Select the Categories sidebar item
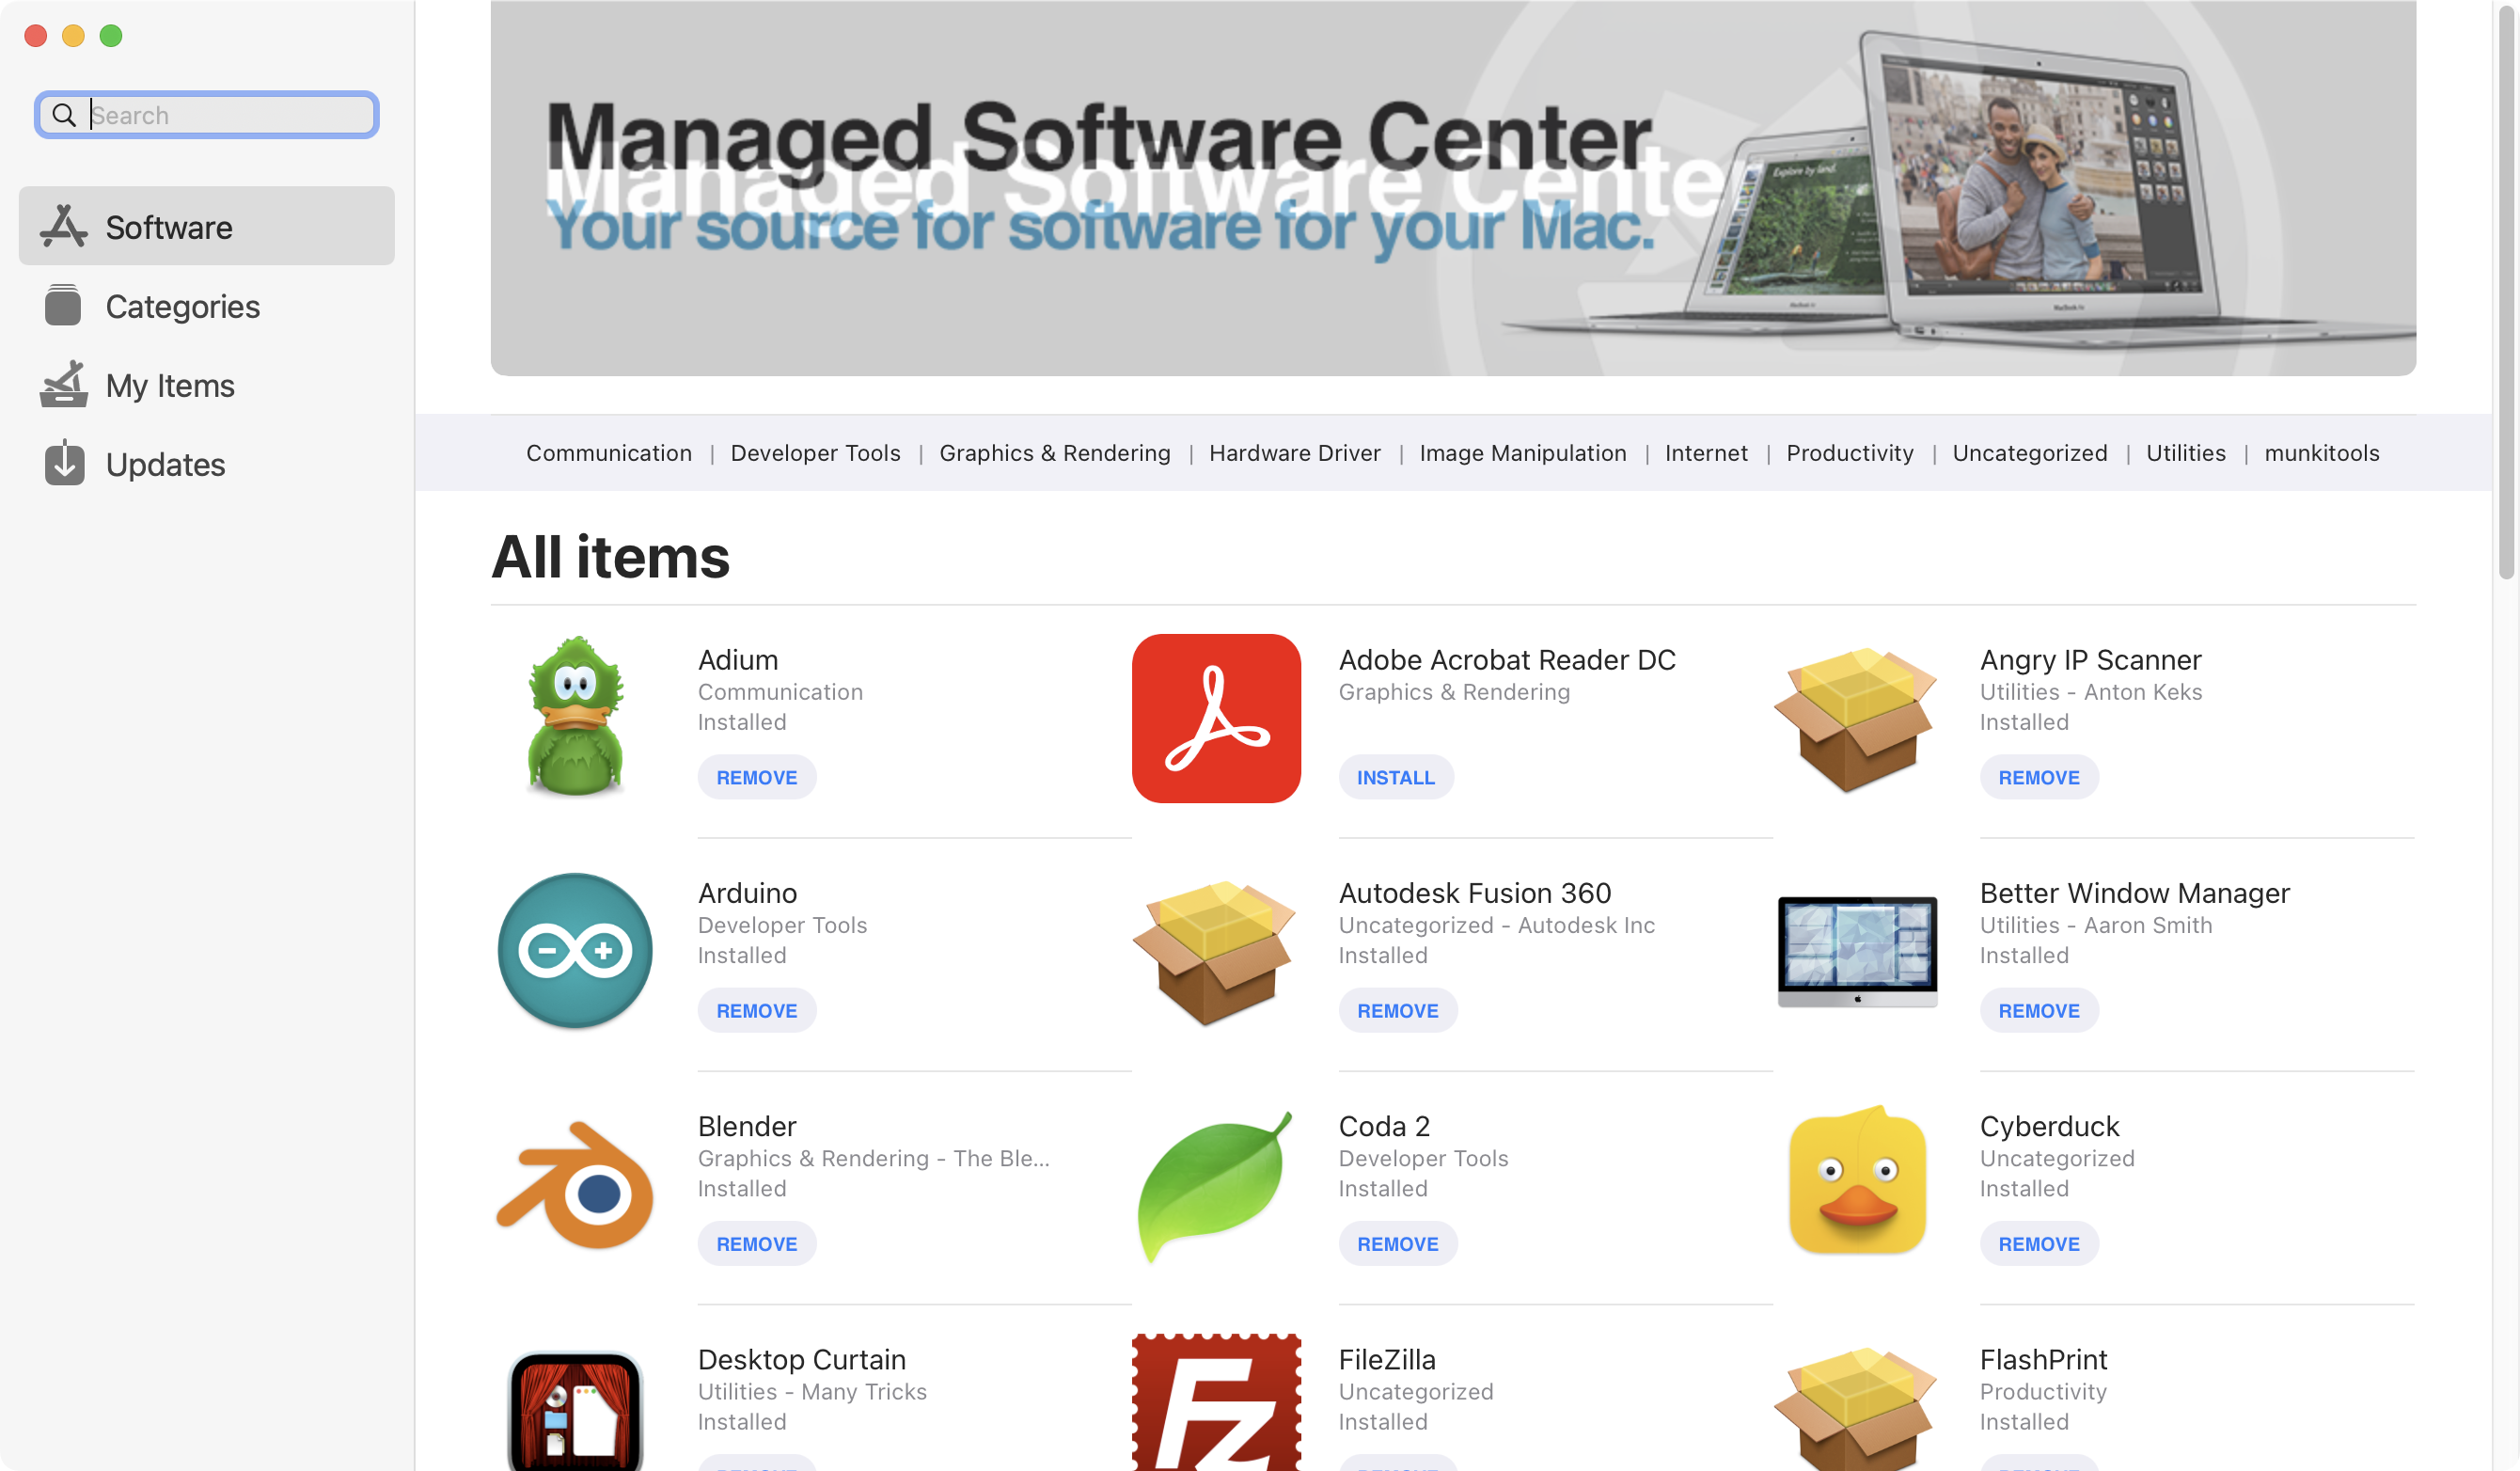The width and height of the screenshot is (2520, 1471). click(x=208, y=305)
